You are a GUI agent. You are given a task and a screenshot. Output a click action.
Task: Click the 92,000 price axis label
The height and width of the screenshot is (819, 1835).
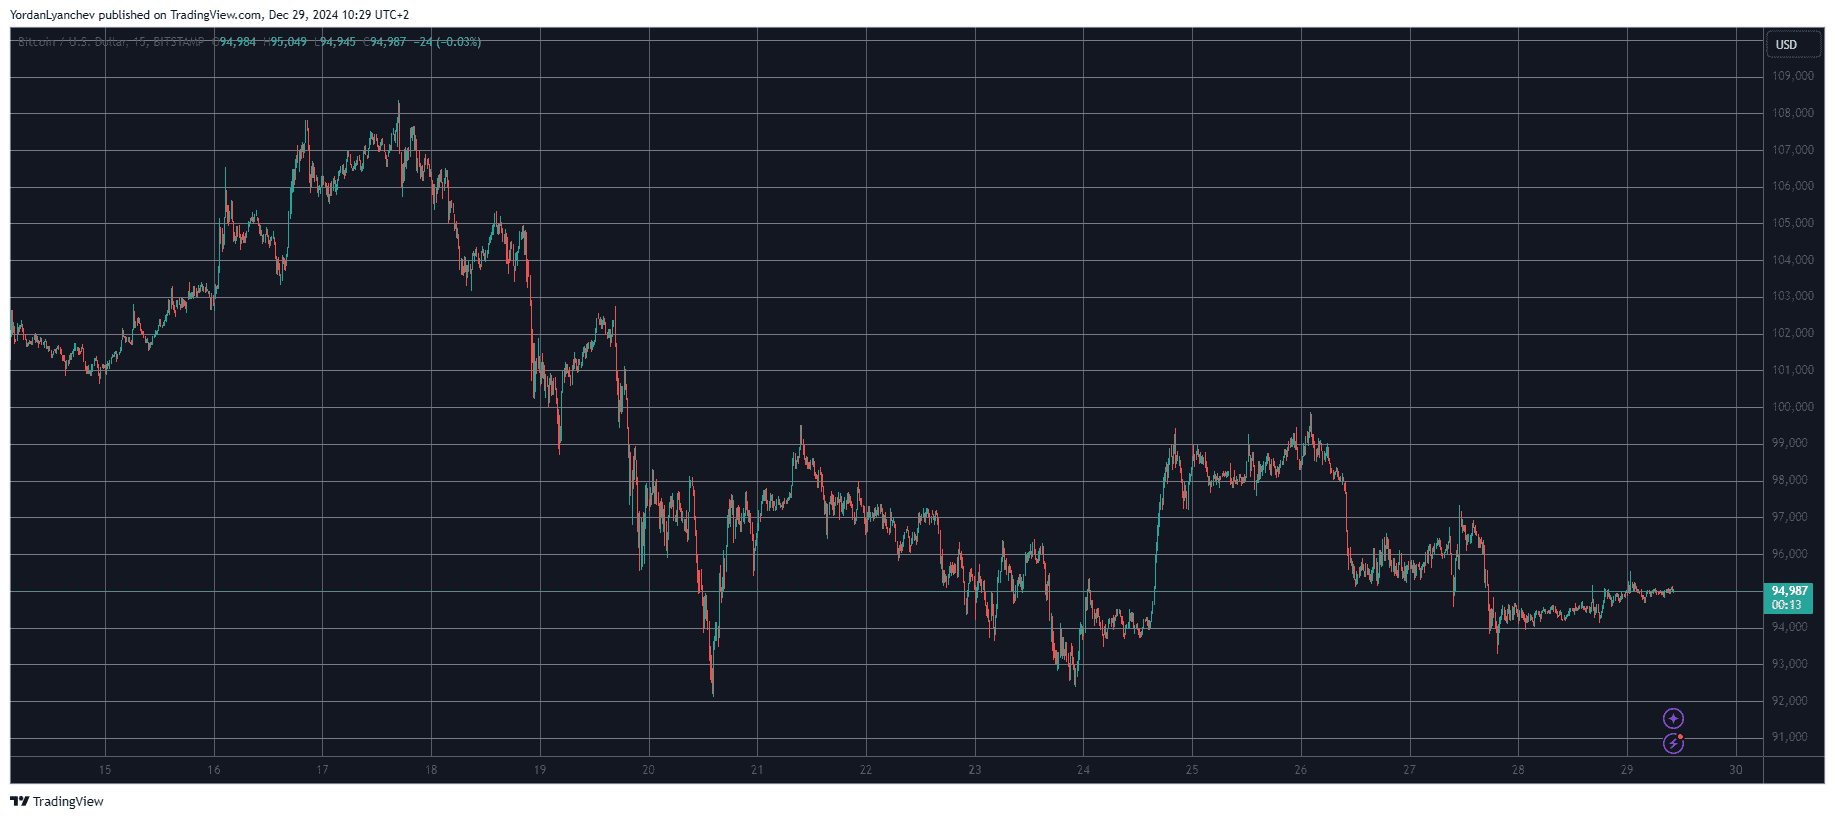[x=1790, y=701]
